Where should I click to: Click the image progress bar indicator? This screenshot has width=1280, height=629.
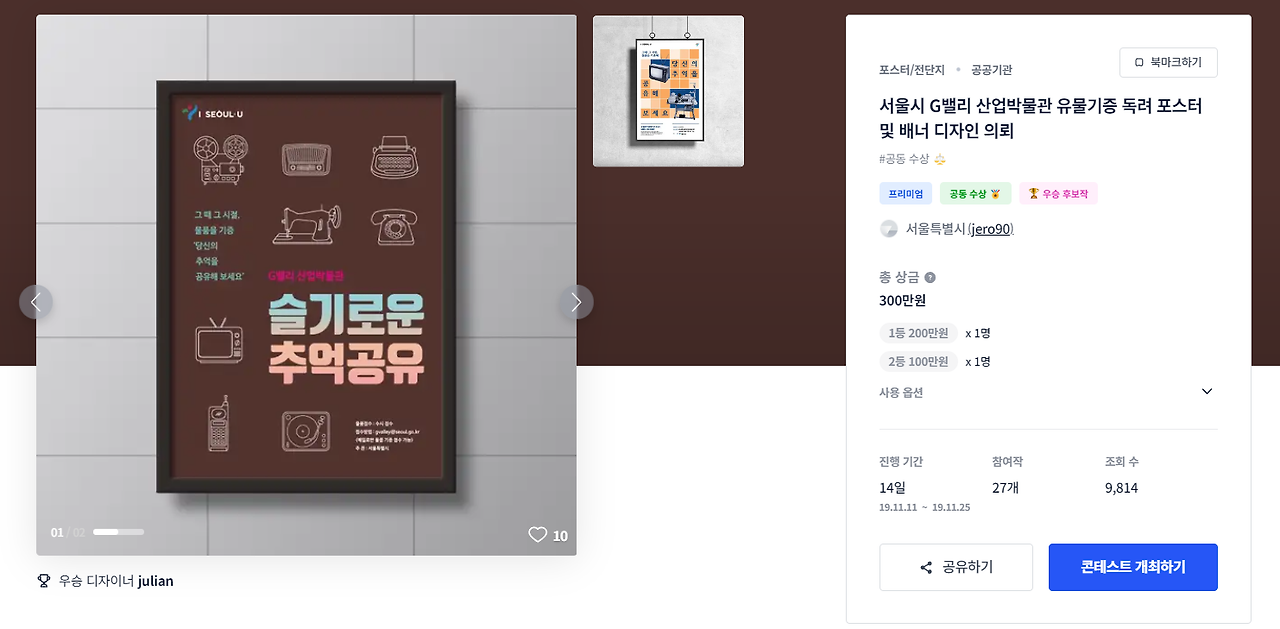coord(118,532)
